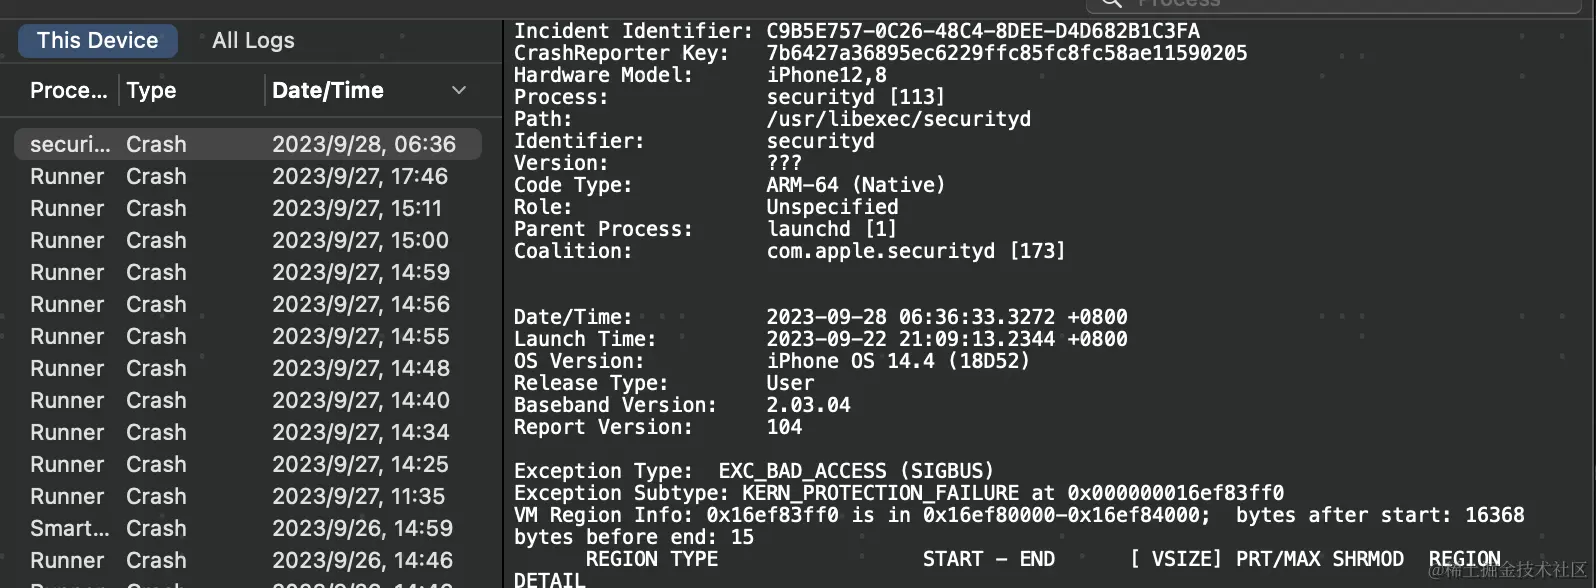Open the Runner crash logged at 11:35
Screen dimensions: 1596x588
pos(247,497)
